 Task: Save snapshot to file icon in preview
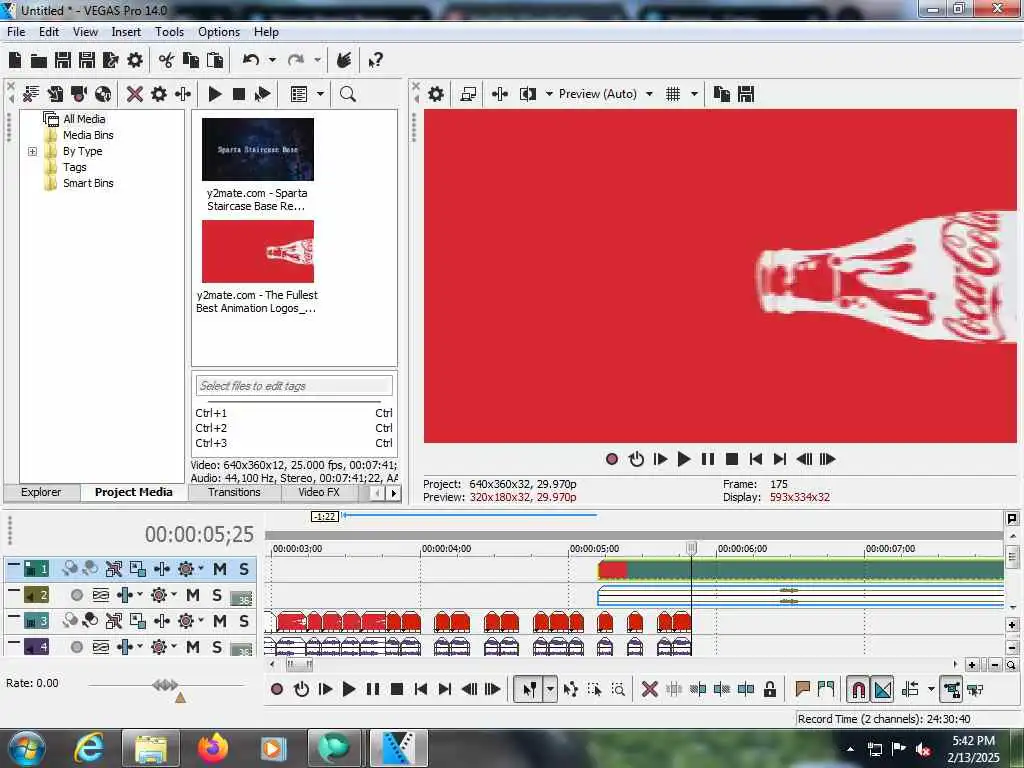(746, 94)
